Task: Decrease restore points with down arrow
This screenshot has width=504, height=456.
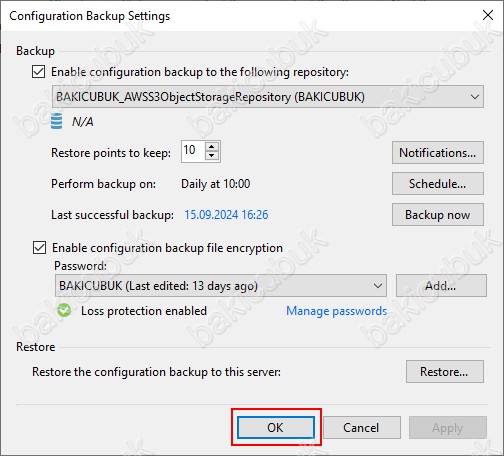Action: coord(212,156)
